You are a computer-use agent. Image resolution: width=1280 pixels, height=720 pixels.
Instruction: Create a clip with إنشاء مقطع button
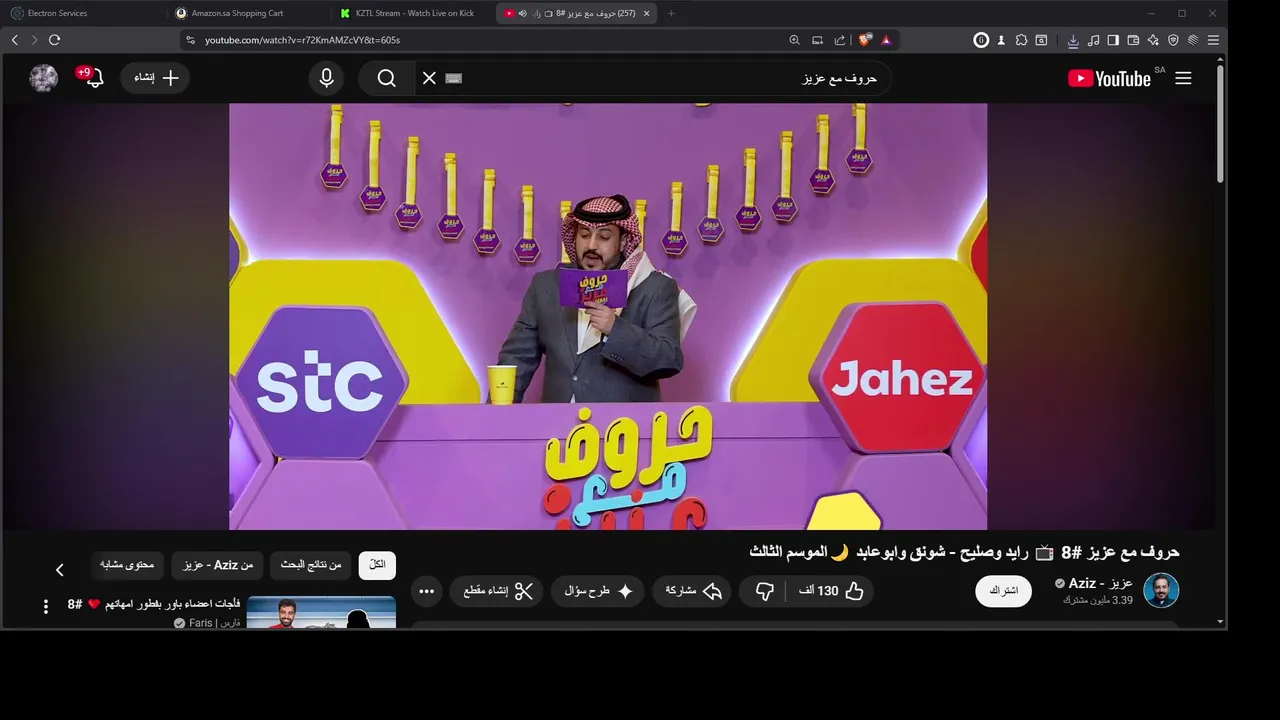point(497,591)
